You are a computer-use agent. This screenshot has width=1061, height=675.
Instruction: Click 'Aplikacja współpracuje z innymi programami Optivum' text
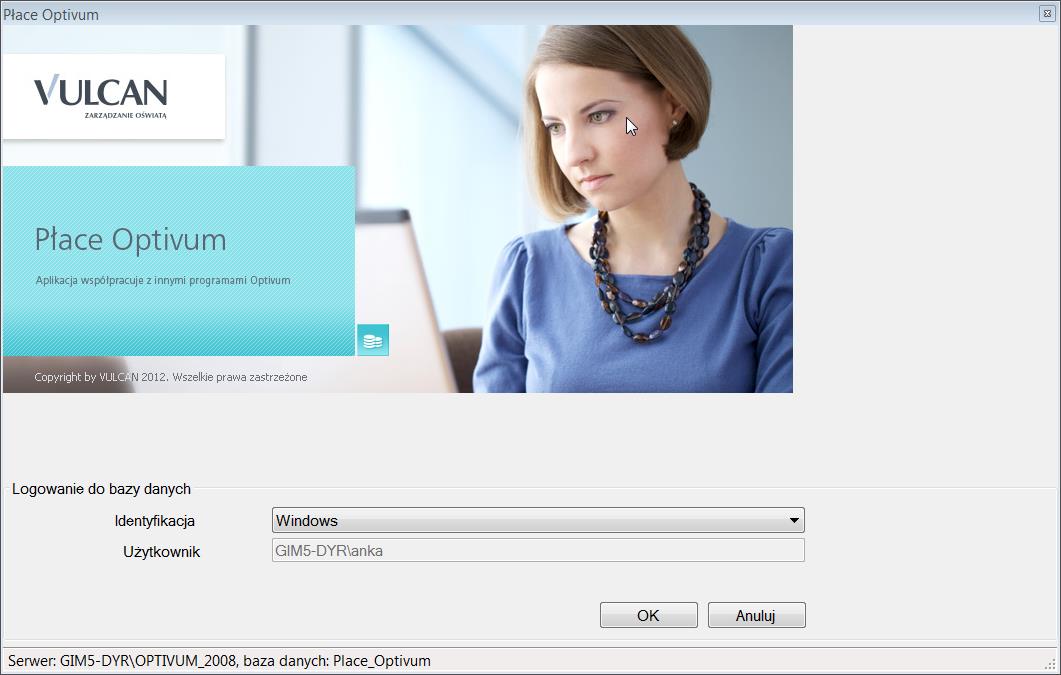click(163, 280)
